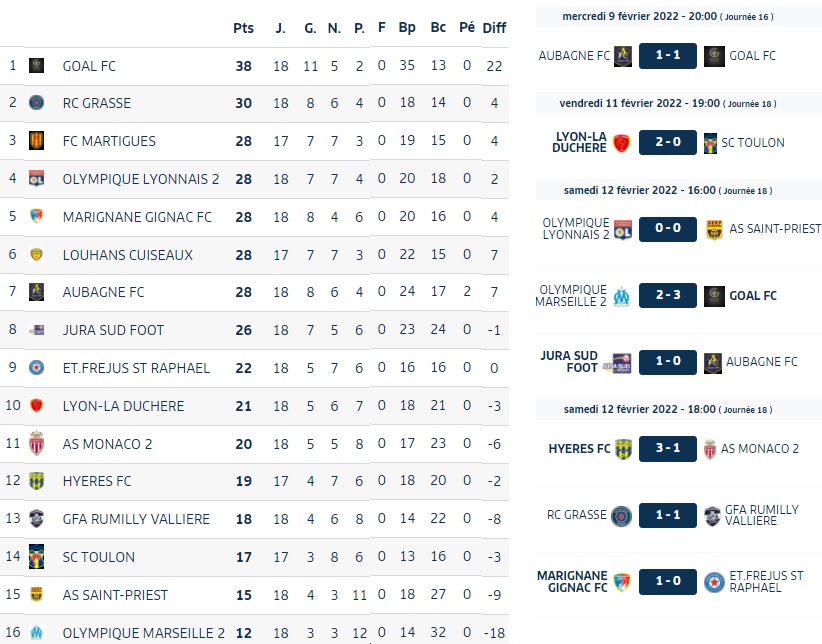Click the Pts column header
Viewport: 822px width, 644px height.
243,28
